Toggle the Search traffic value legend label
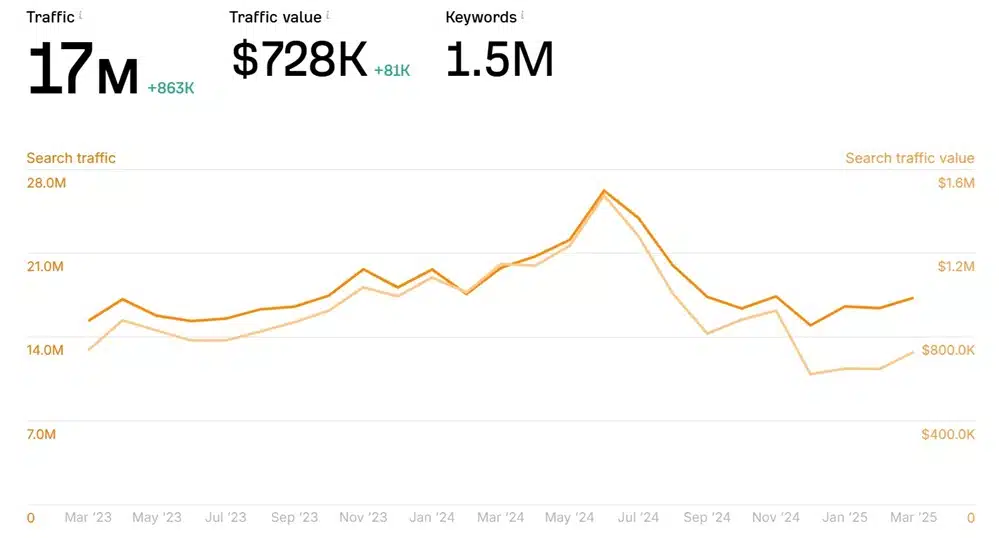 [909, 158]
